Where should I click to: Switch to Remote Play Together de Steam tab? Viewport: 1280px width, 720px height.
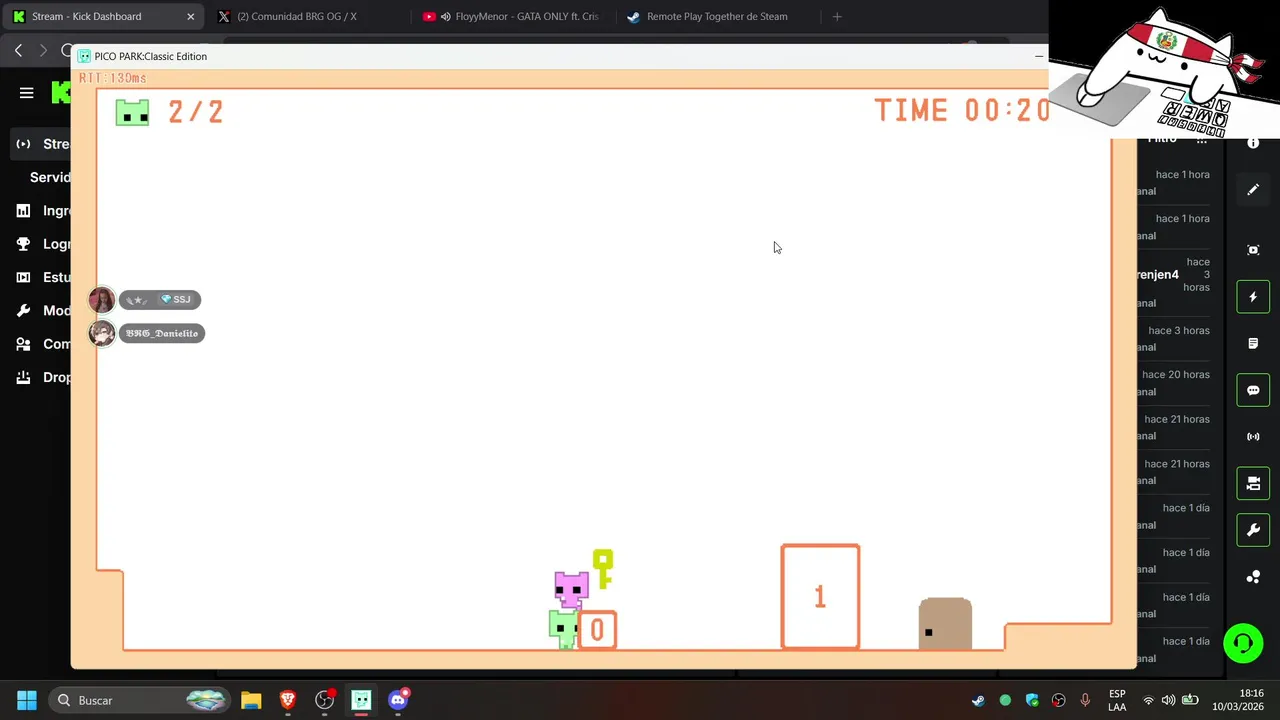tap(716, 16)
